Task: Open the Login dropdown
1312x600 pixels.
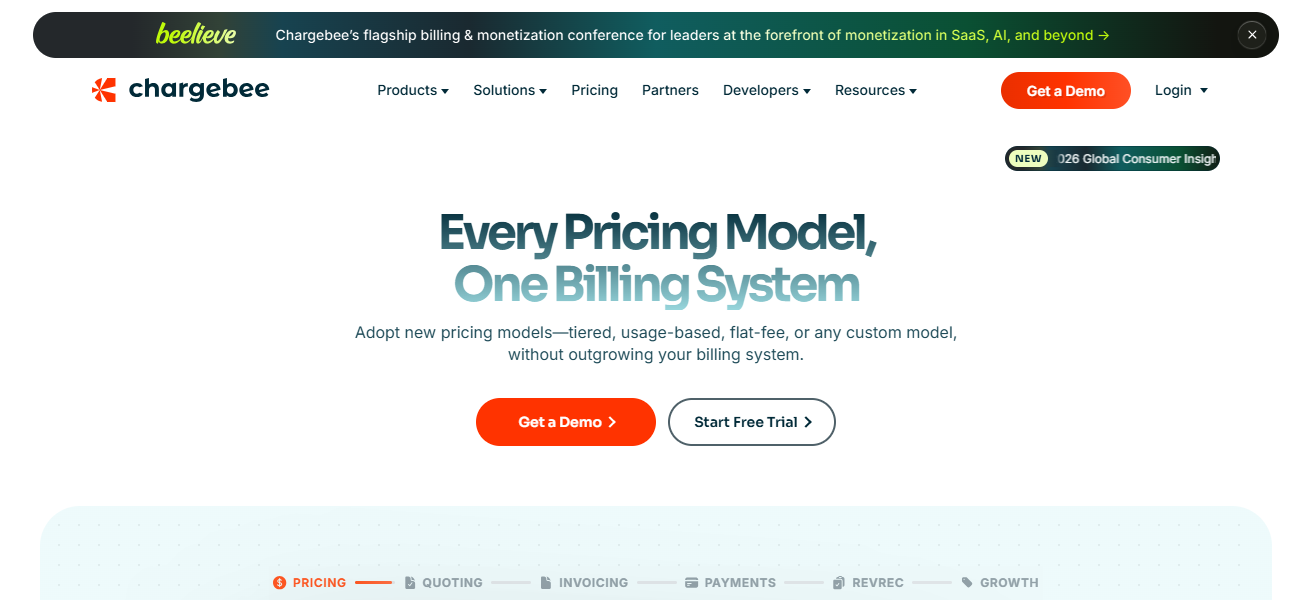Action: coord(1181,90)
